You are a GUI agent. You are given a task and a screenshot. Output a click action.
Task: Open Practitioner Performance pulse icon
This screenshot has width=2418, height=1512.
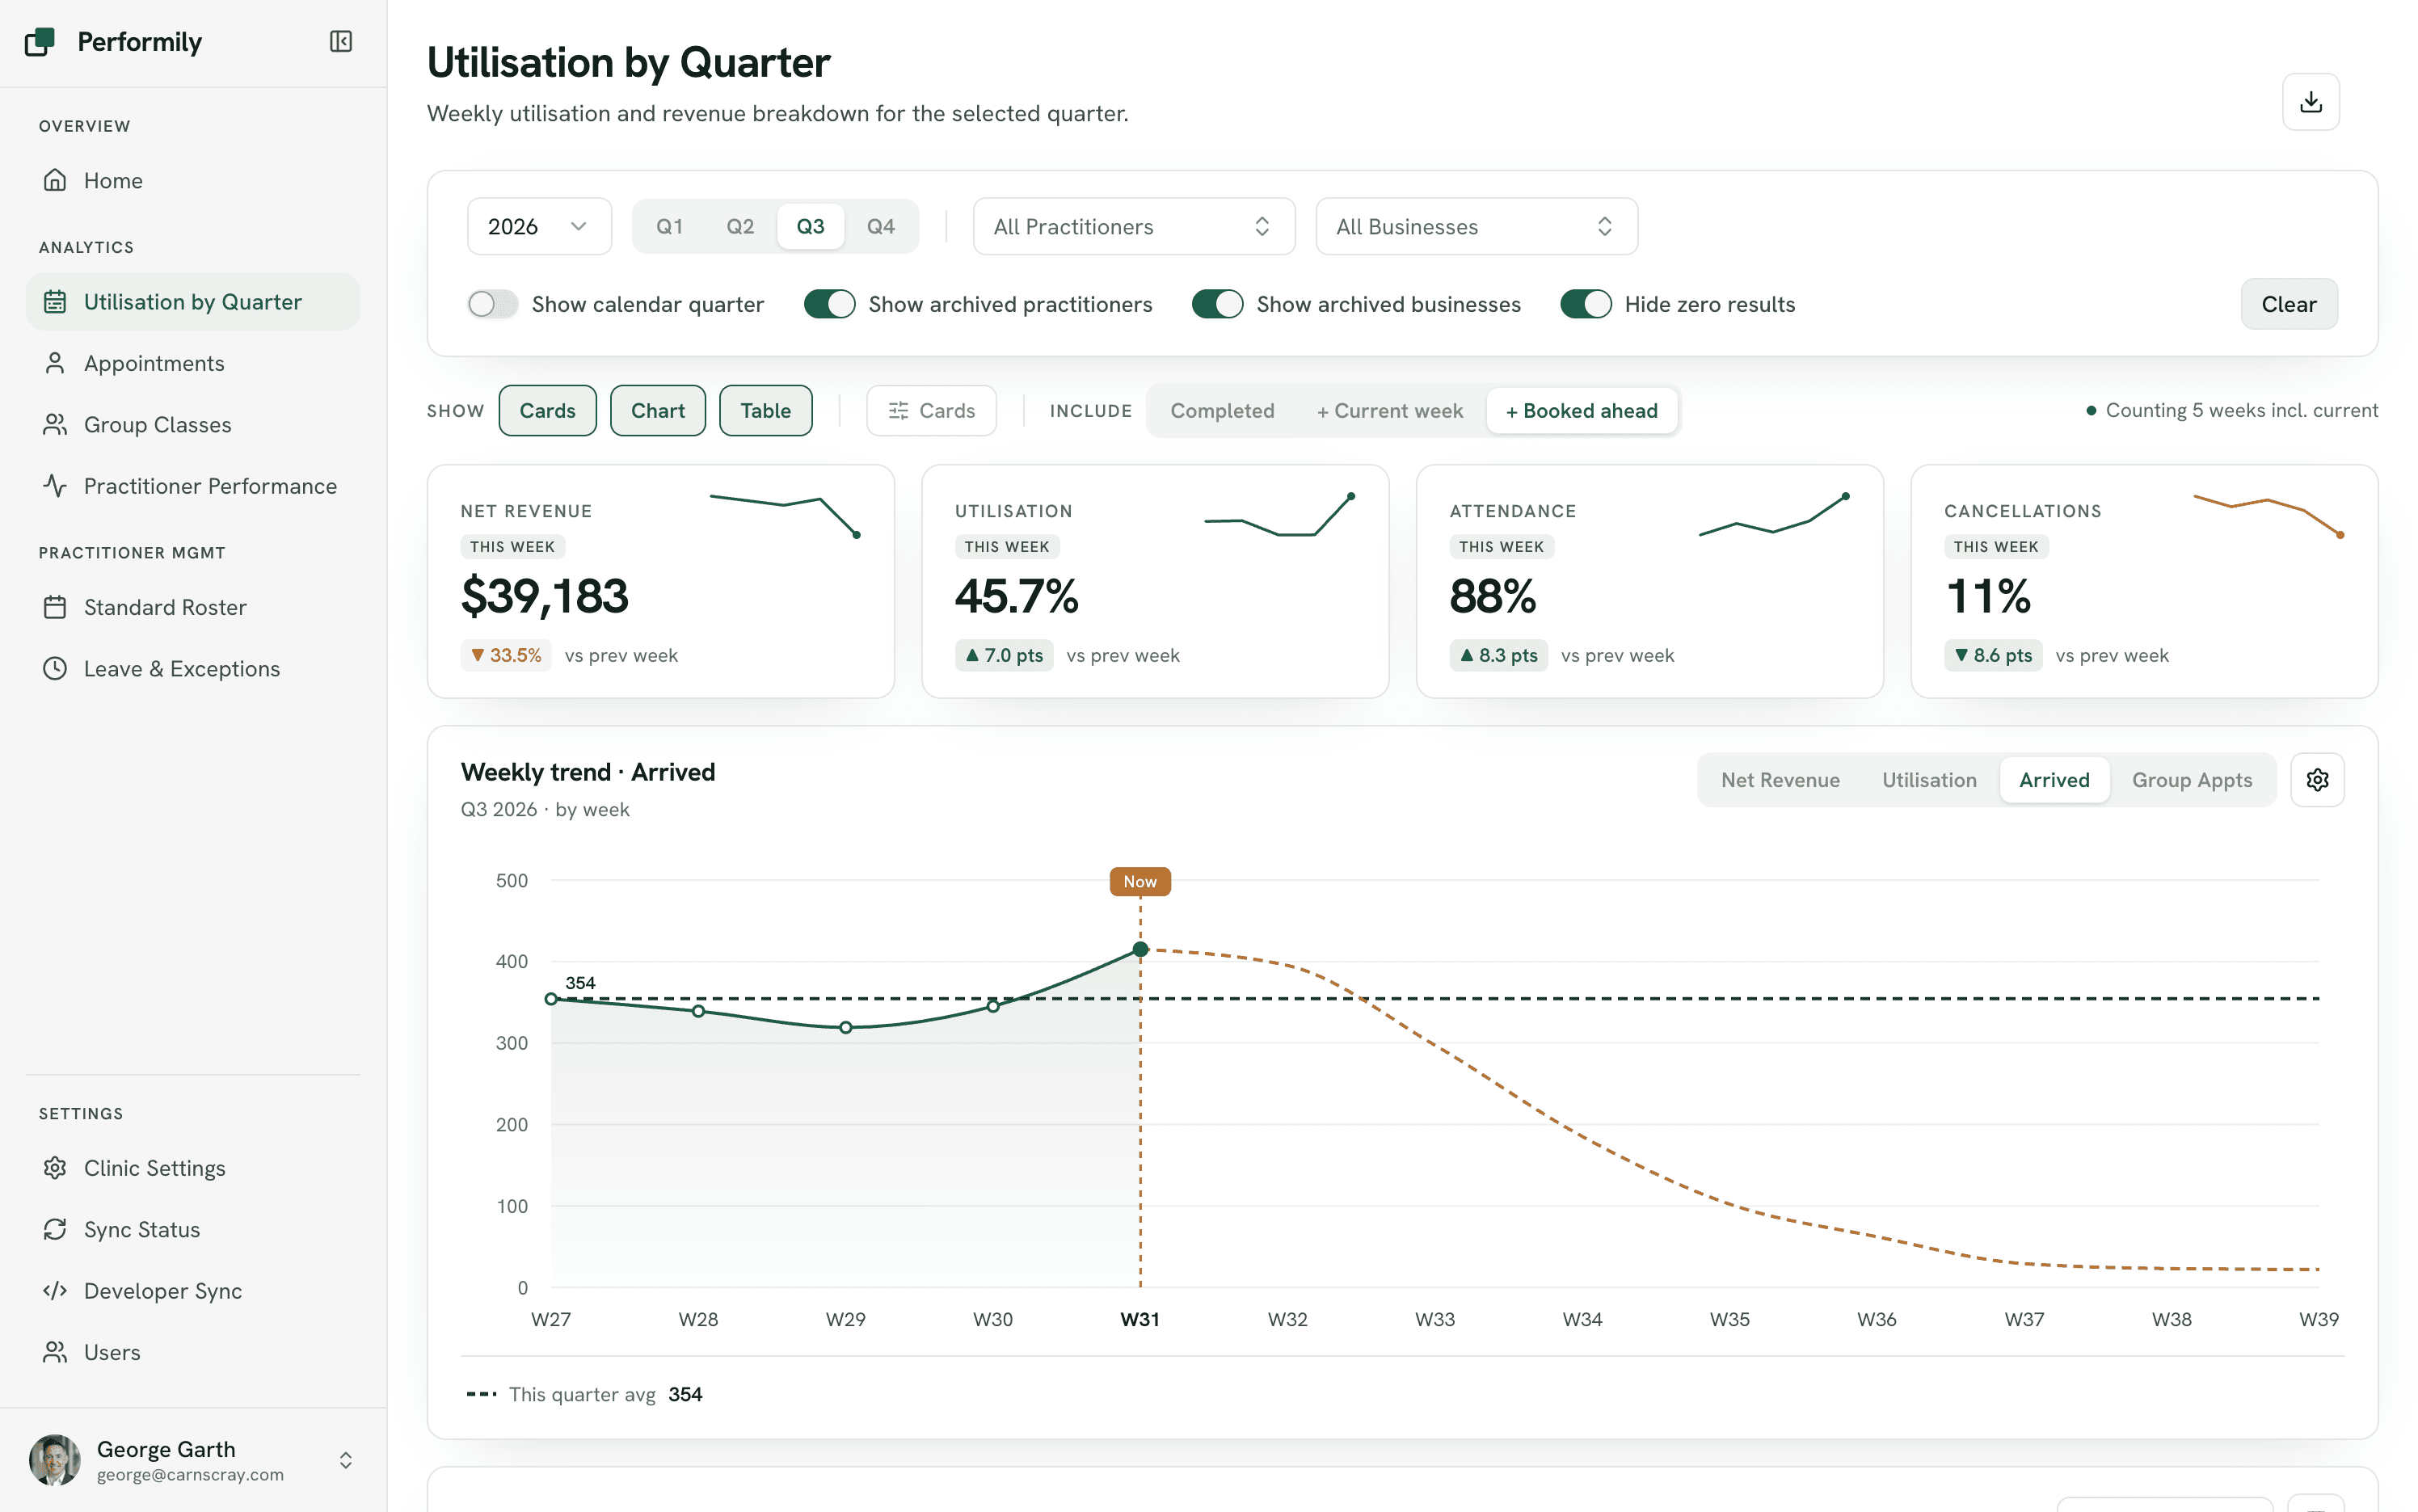(x=55, y=486)
